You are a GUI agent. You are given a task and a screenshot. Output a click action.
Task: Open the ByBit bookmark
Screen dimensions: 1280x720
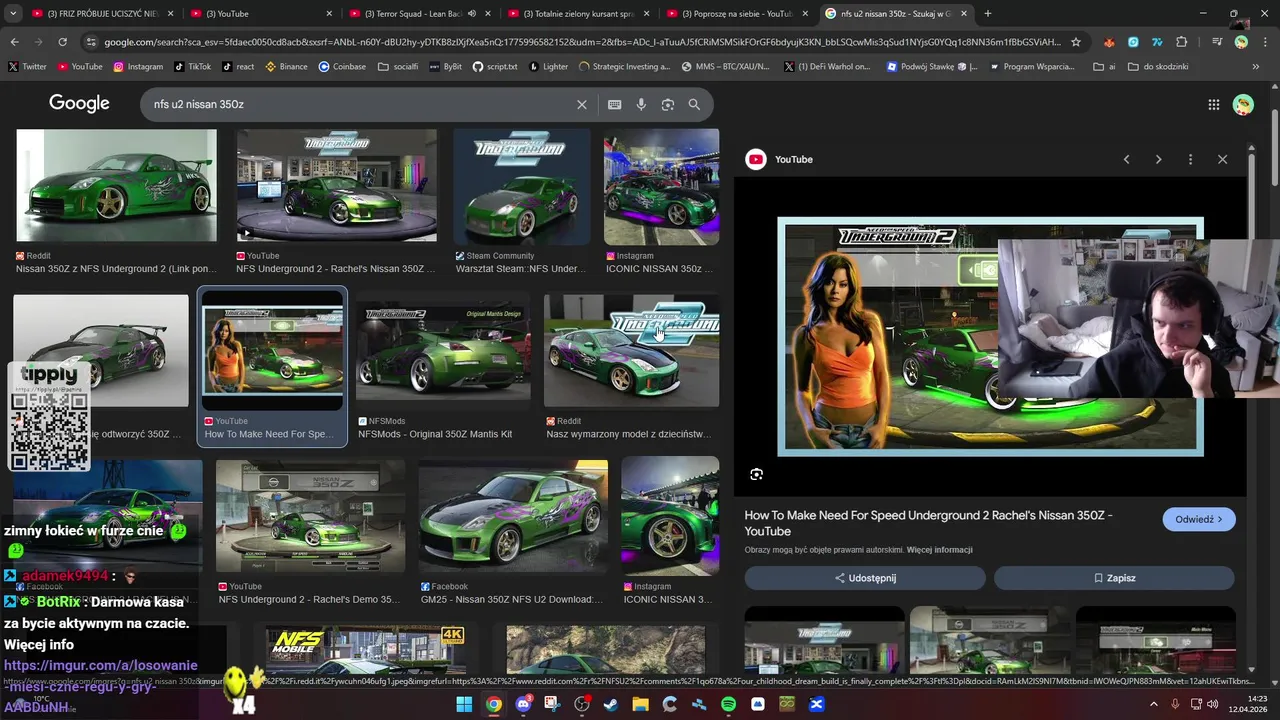445,67
